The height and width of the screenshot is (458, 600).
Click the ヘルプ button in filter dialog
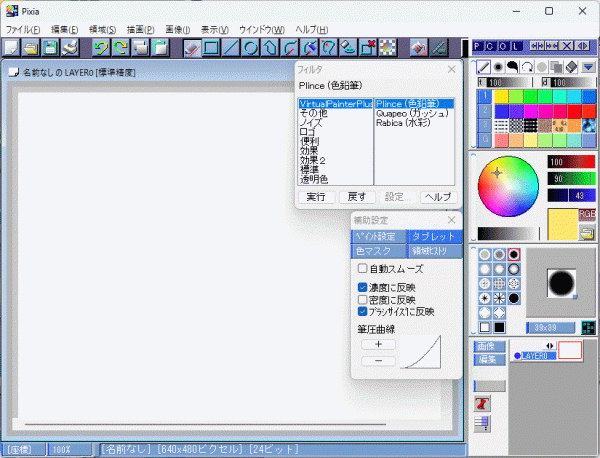[x=438, y=197]
